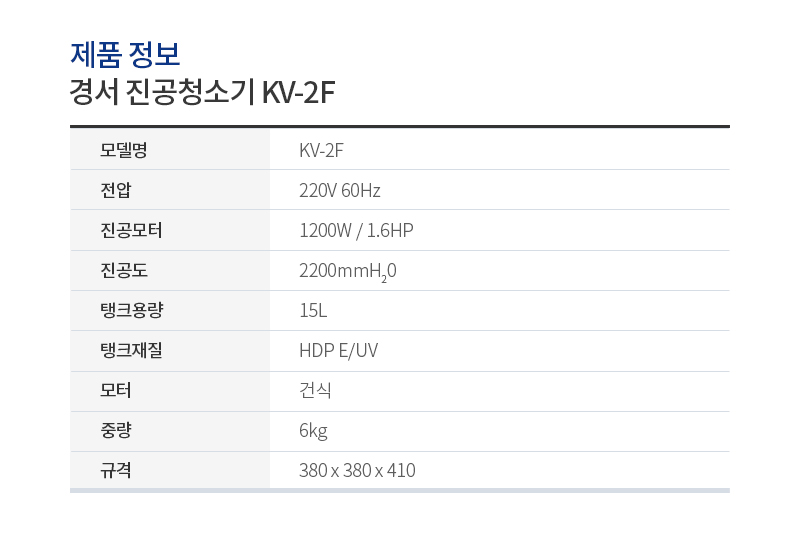Select the 1200W / 1.6HP value

(x=356, y=230)
